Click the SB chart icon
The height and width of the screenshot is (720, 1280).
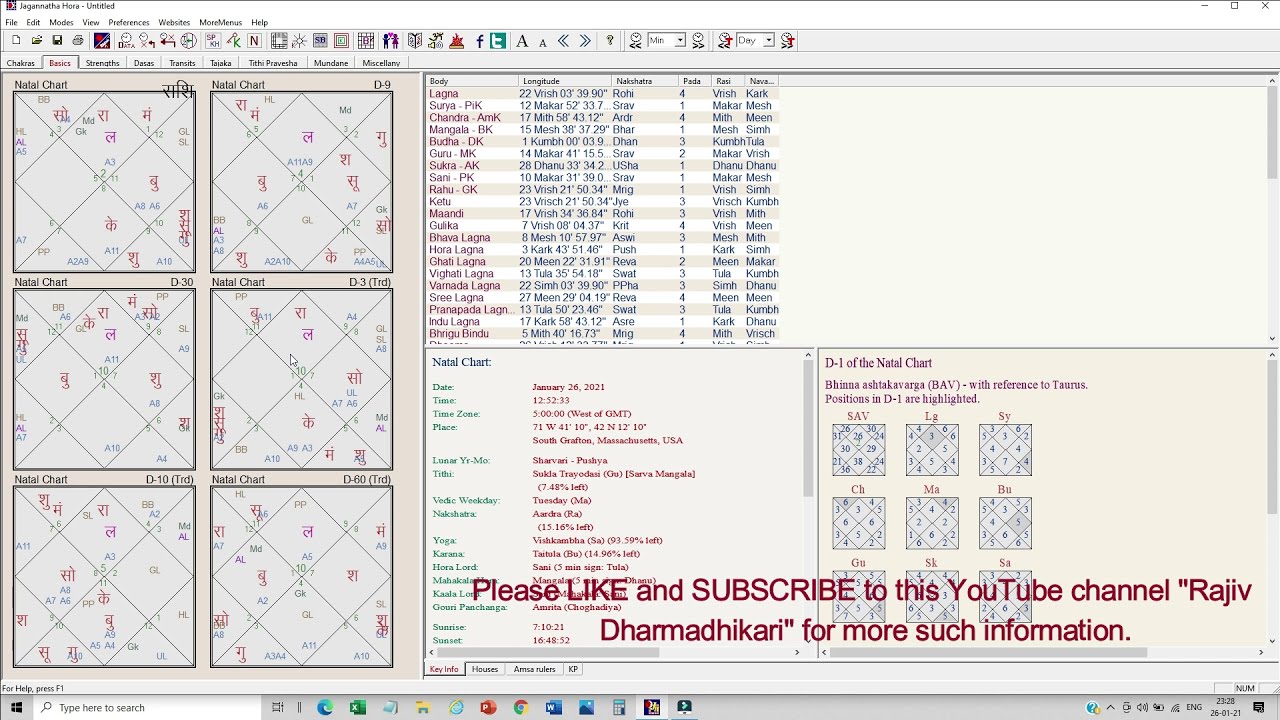pyautogui.click(x=320, y=41)
